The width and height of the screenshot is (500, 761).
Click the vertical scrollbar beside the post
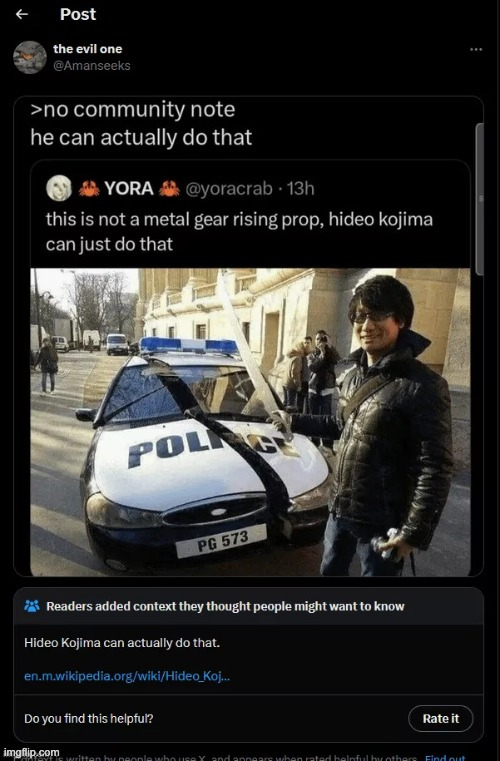tap(480, 199)
